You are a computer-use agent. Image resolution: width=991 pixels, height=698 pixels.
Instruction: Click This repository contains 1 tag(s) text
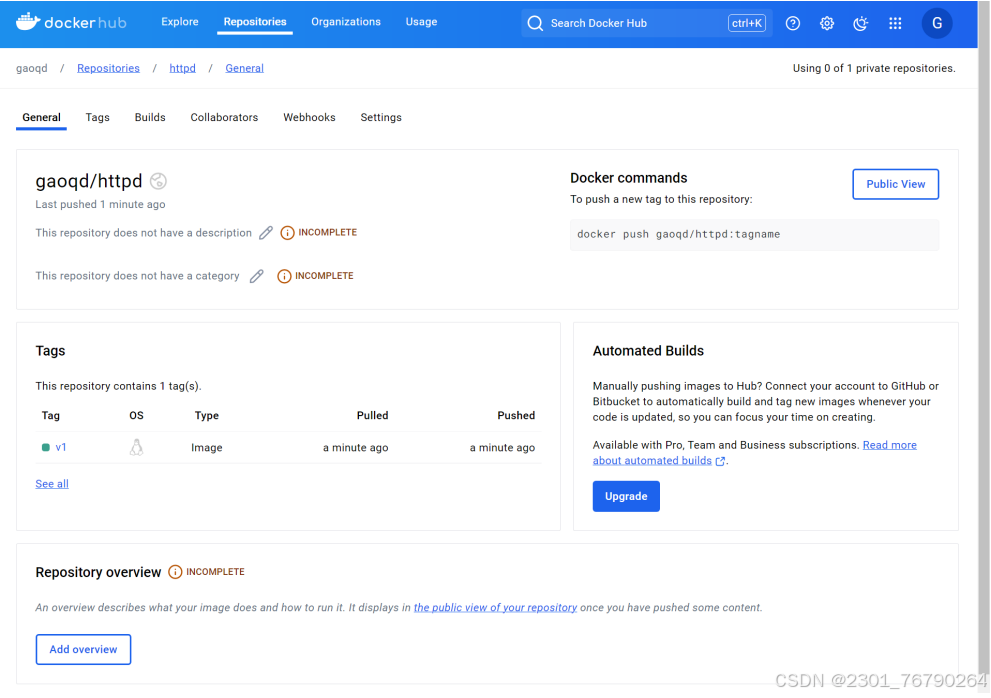click(118, 386)
